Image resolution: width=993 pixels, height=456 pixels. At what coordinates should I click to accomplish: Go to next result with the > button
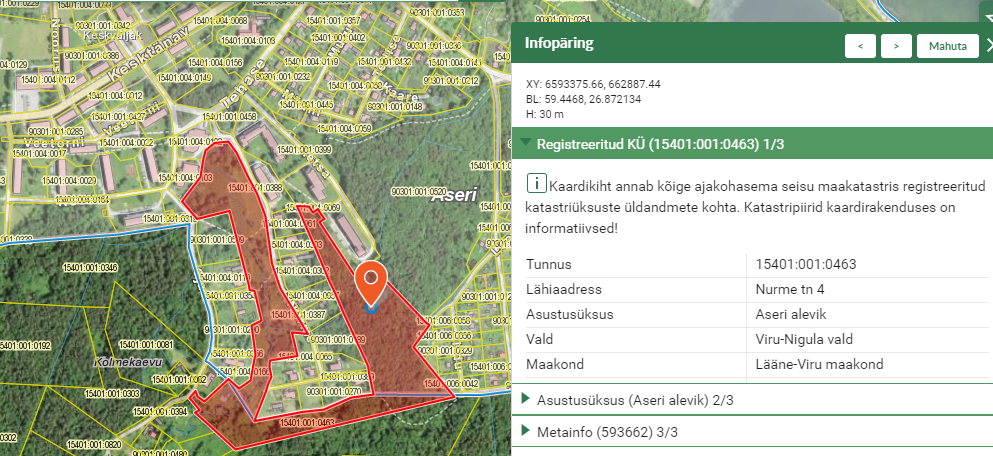(896, 46)
